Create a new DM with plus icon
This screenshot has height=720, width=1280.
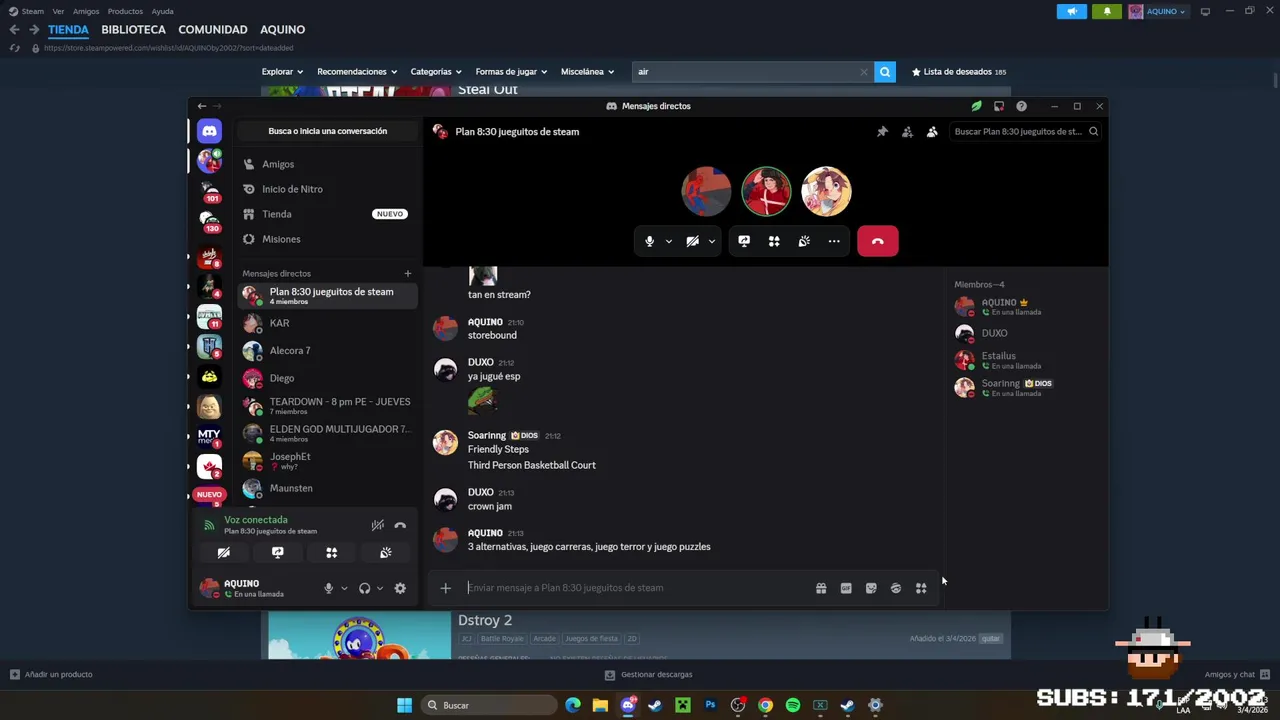coord(407,273)
